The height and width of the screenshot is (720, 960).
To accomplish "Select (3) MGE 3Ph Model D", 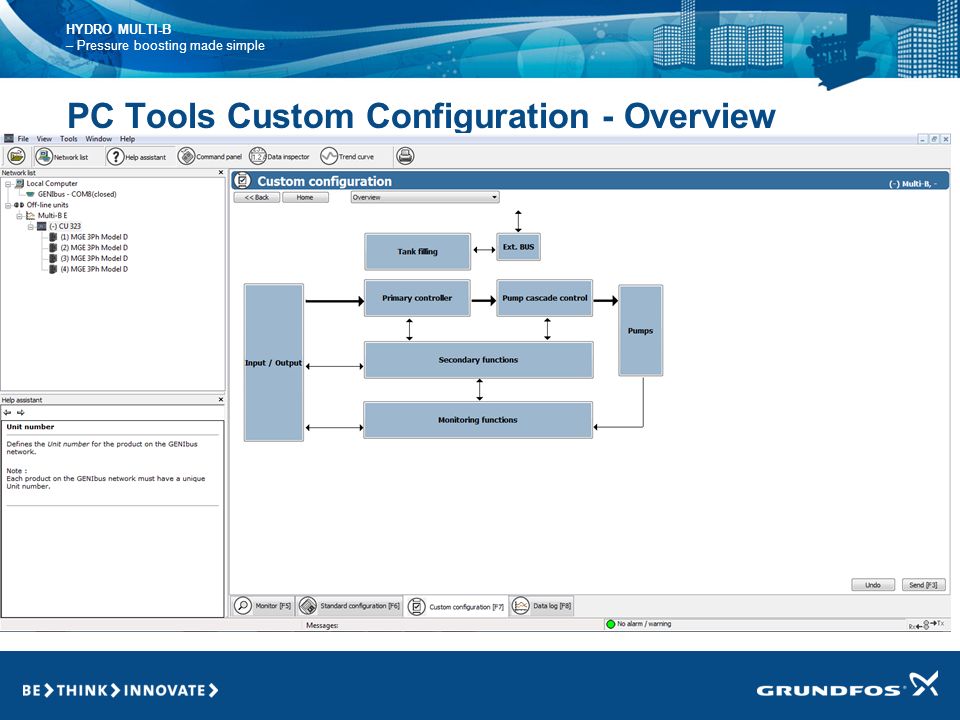I will (94, 258).
